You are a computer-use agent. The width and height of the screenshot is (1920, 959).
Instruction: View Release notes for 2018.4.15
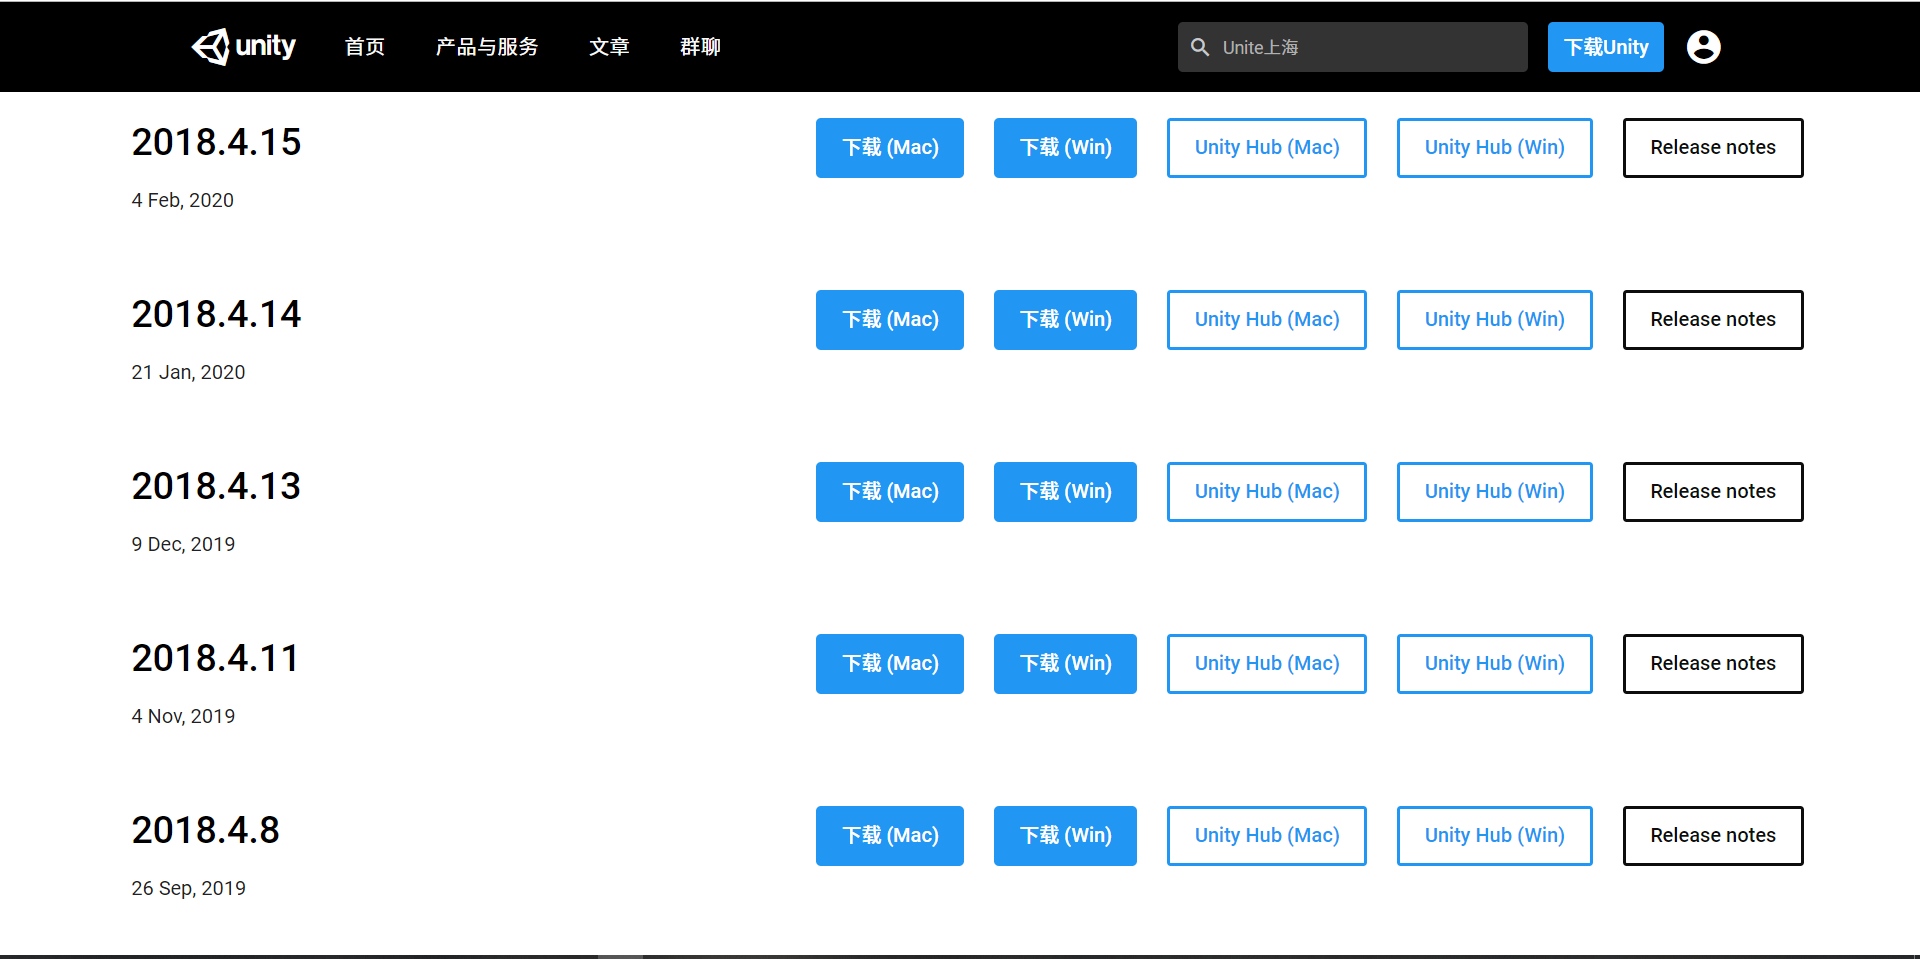pyautogui.click(x=1713, y=148)
